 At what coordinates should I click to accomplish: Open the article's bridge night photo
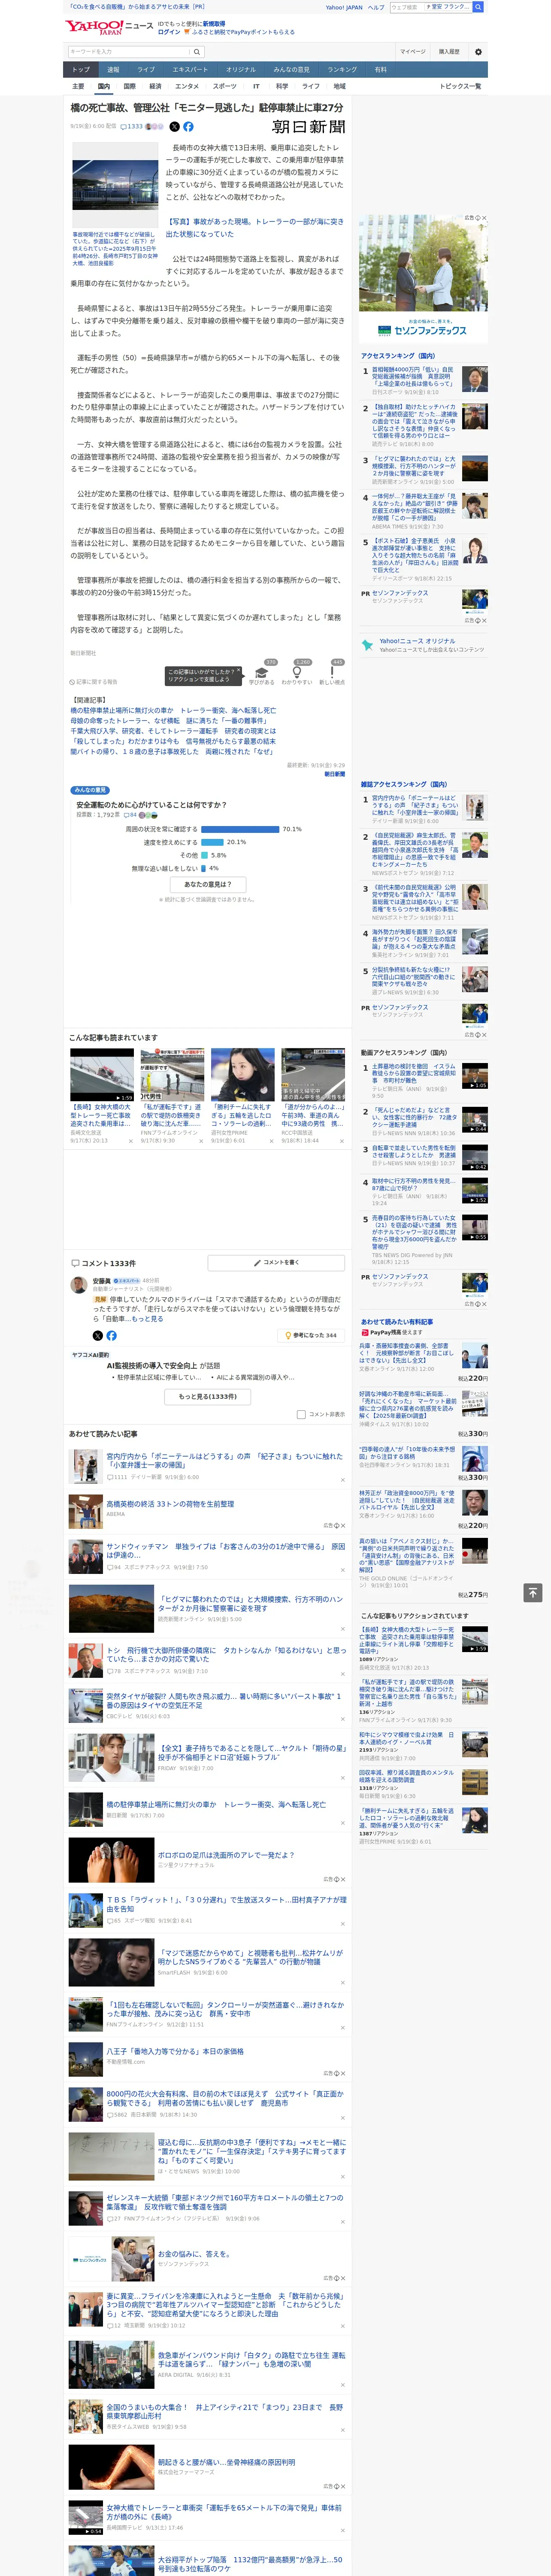114,185
